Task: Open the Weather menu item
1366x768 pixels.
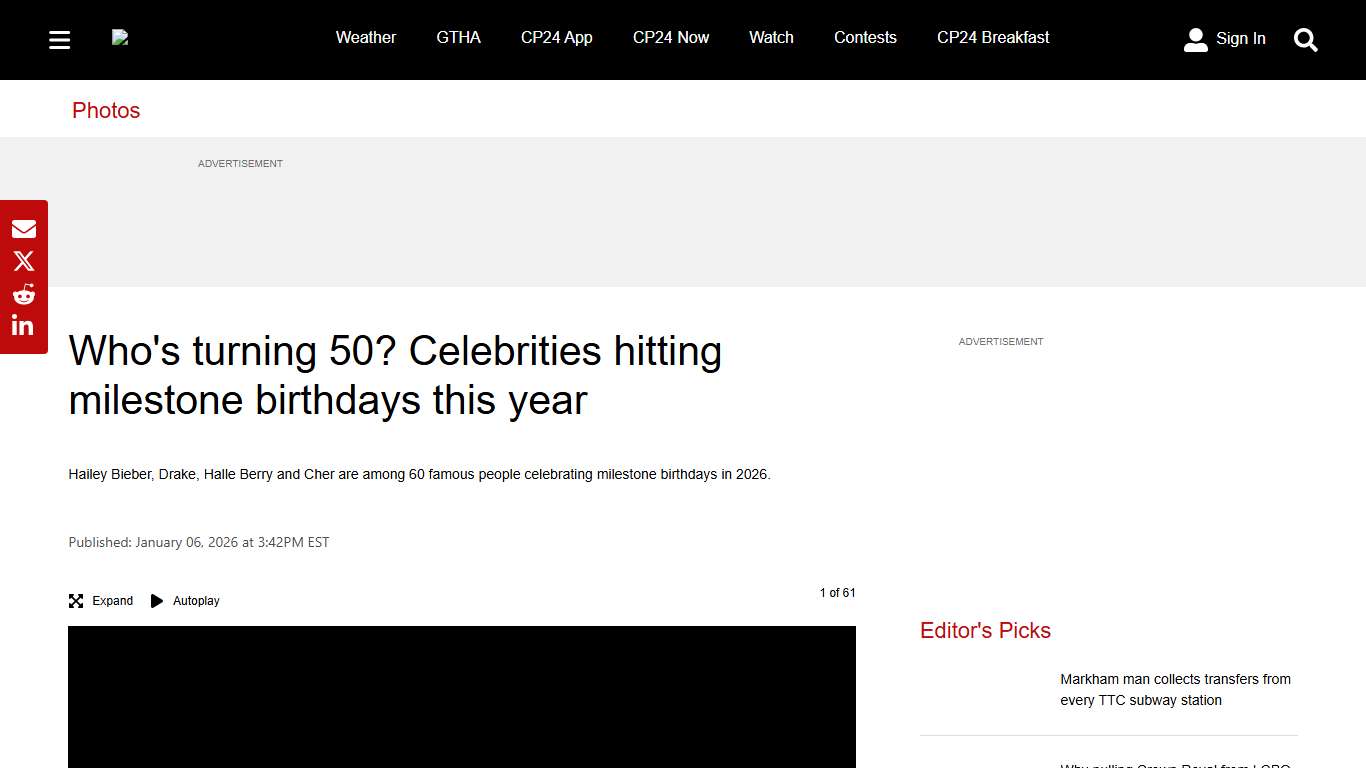Action: pos(366,37)
